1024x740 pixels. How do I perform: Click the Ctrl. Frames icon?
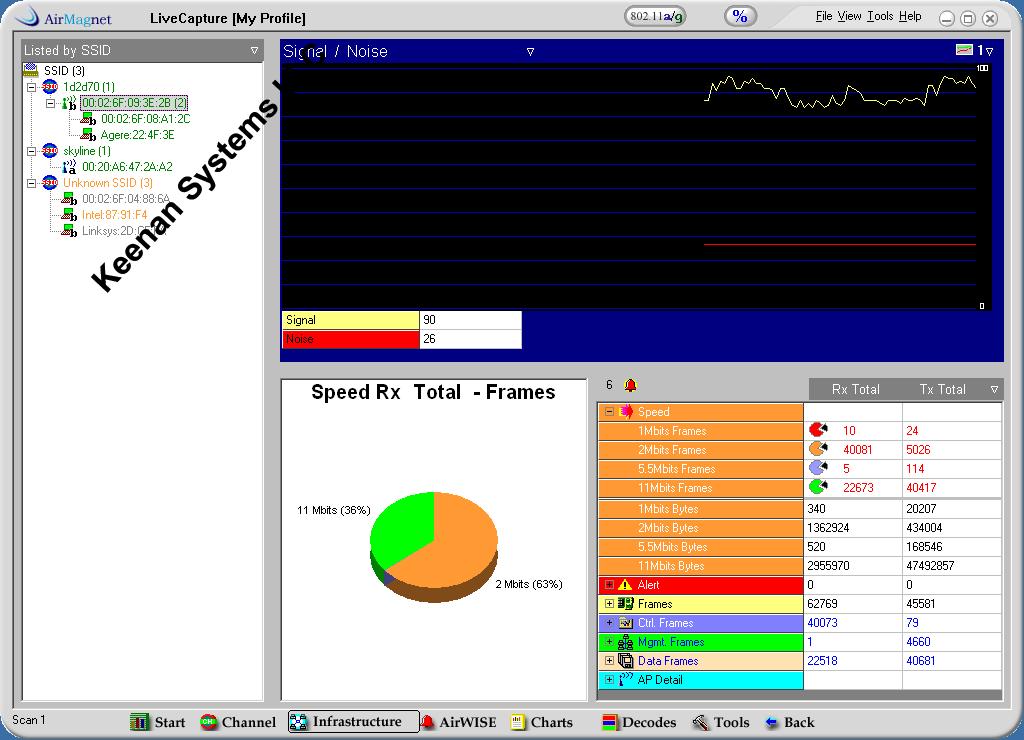point(626,622)
